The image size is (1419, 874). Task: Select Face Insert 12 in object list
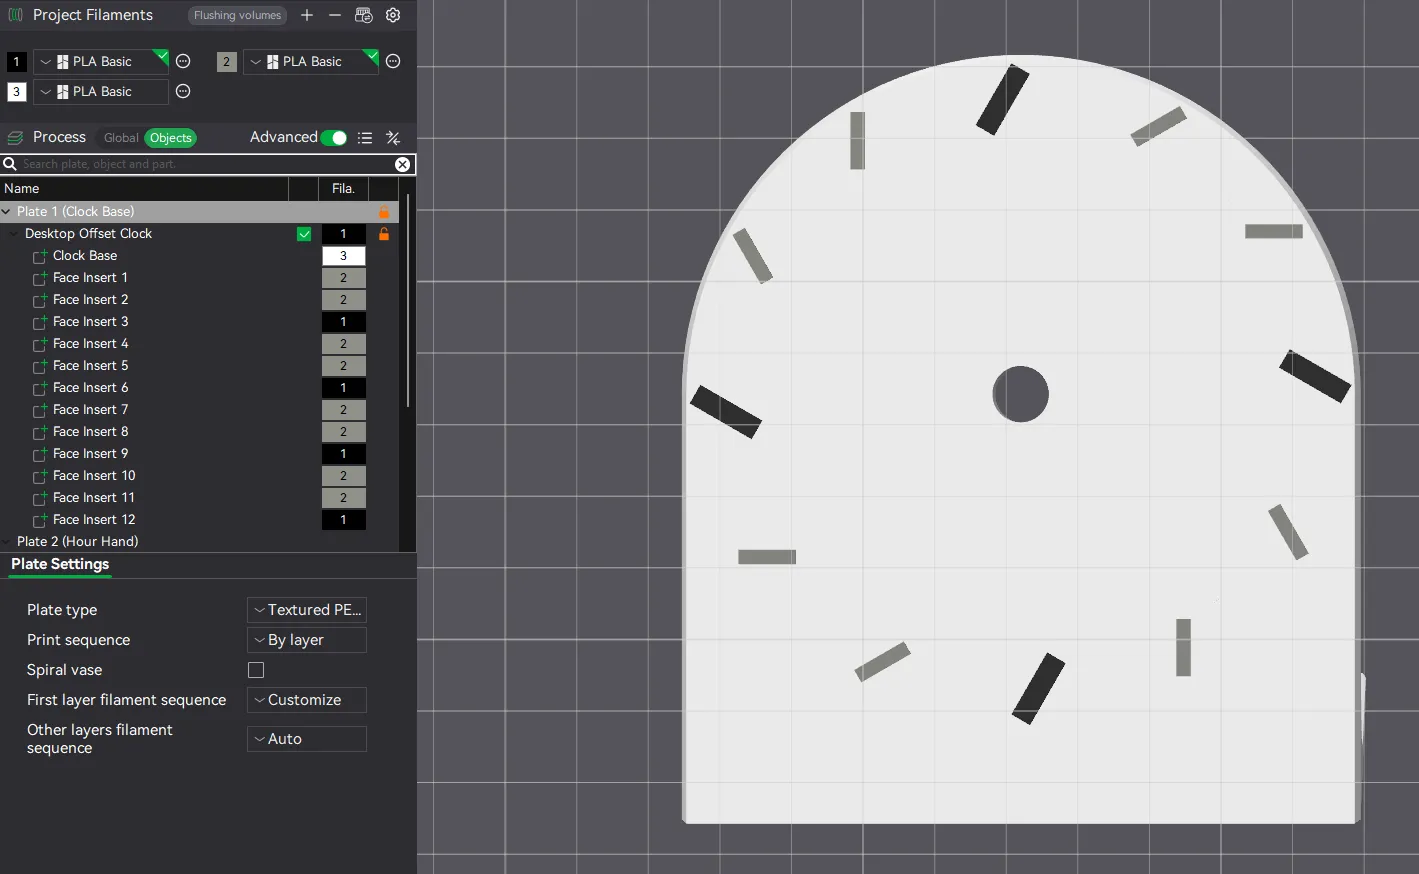[94, 520]
